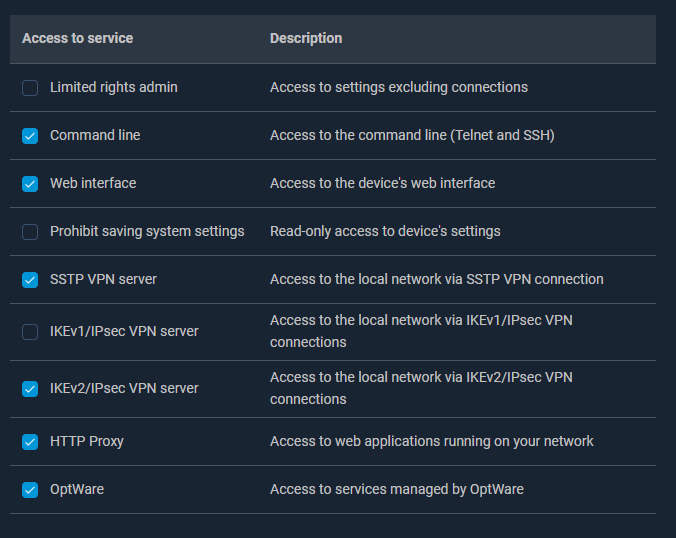Click the Access to service column header

tap(77, 38)
